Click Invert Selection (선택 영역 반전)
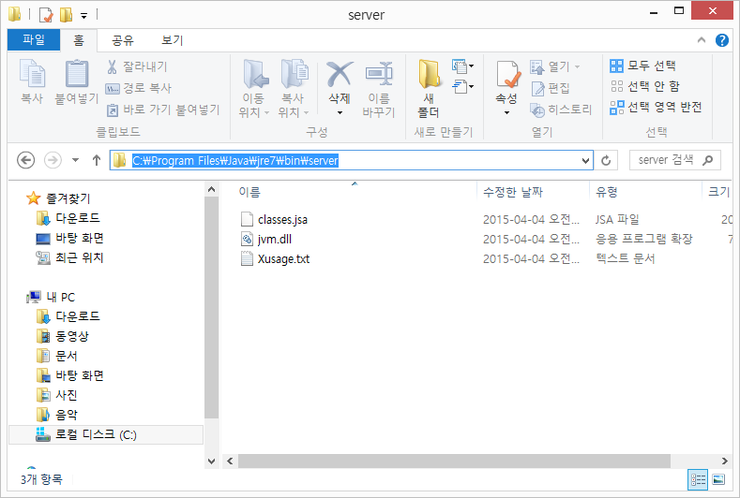This screenshot has width=740, height=498. point(655,106)
